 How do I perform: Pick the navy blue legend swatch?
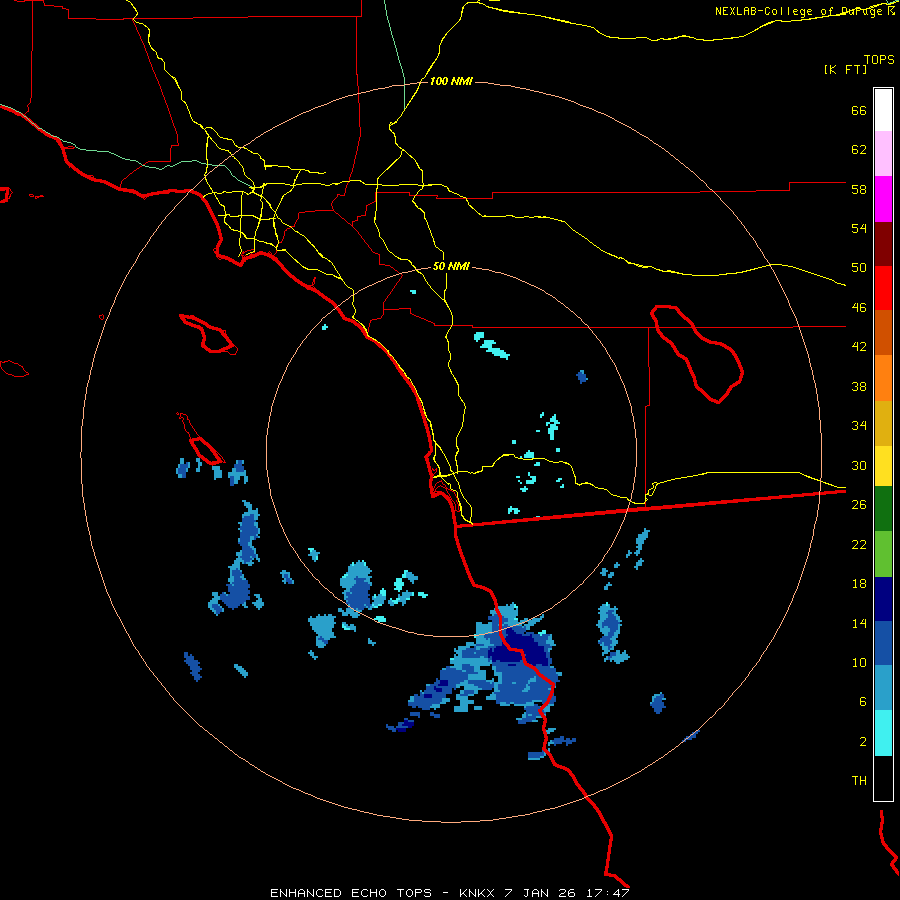(883, 599)
